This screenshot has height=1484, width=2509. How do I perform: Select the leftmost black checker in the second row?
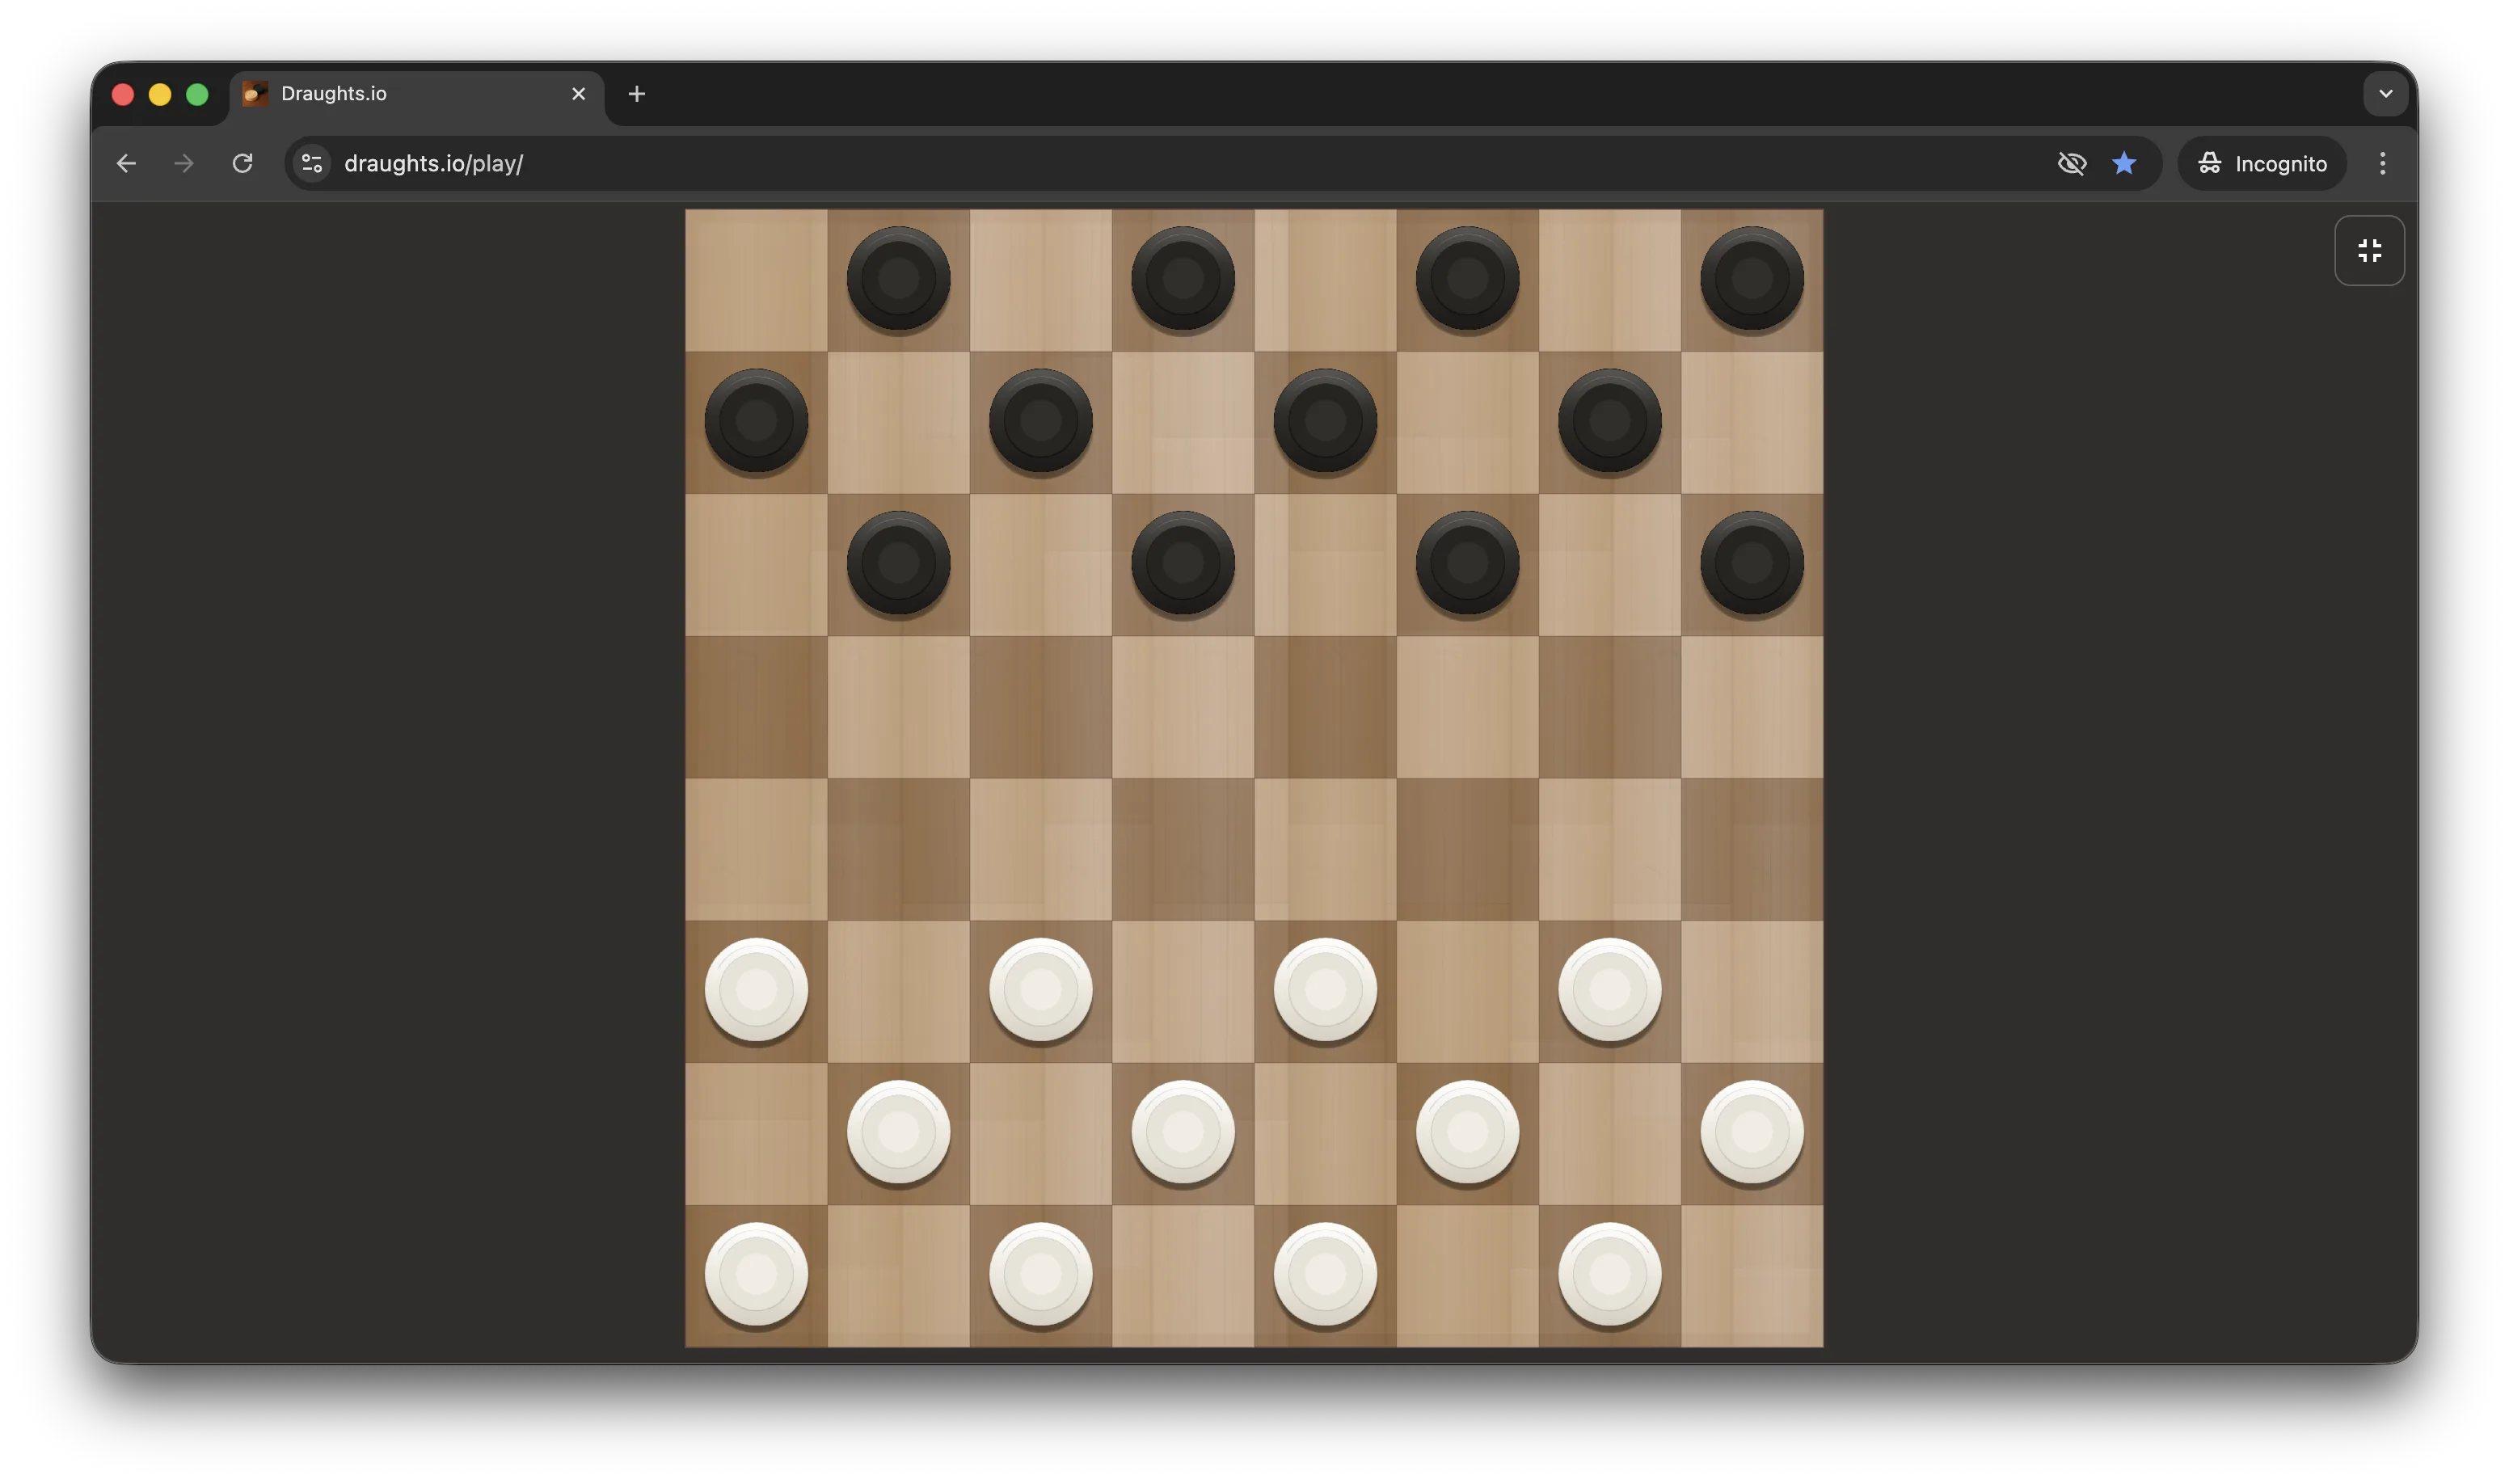pyautogui.click(x=756, y=420)
